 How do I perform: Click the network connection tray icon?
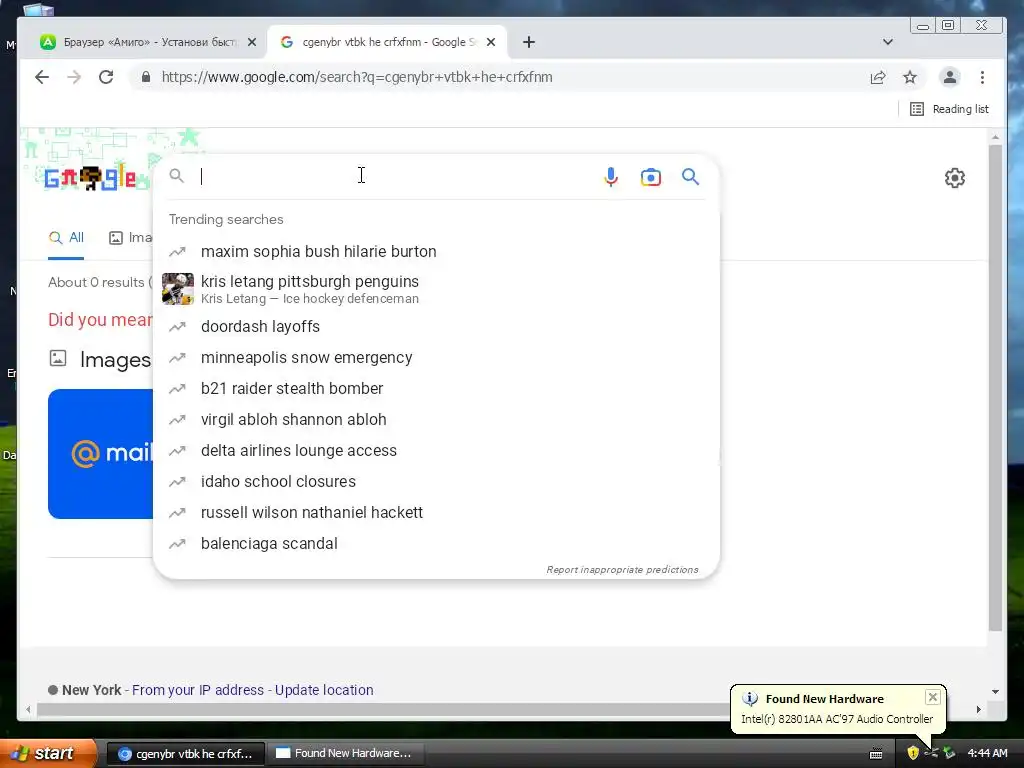click(x=931, y=753)
